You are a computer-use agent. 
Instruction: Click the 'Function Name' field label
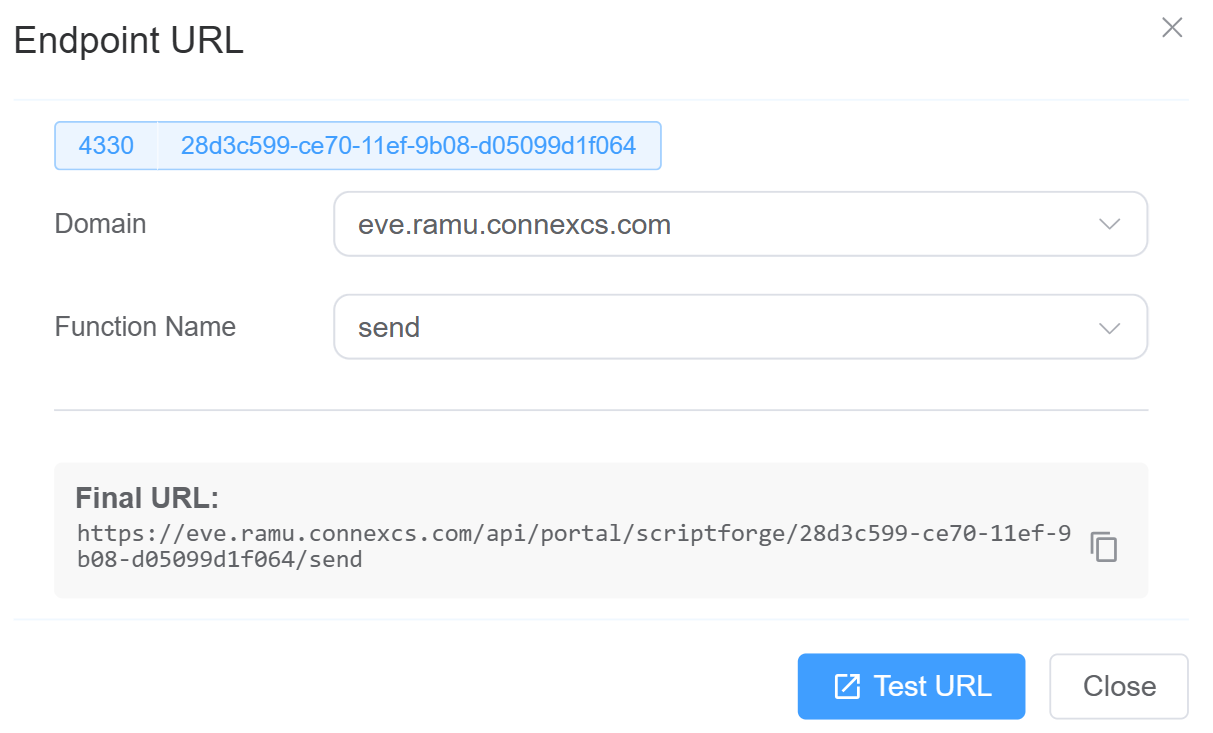145,327
